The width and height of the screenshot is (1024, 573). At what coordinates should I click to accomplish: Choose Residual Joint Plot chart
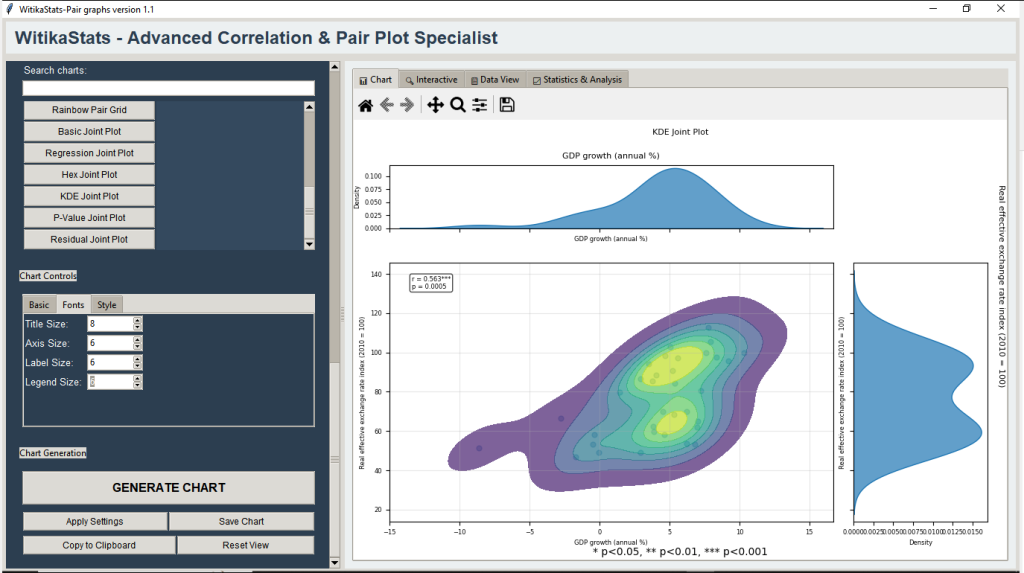(x=89, y=239)
